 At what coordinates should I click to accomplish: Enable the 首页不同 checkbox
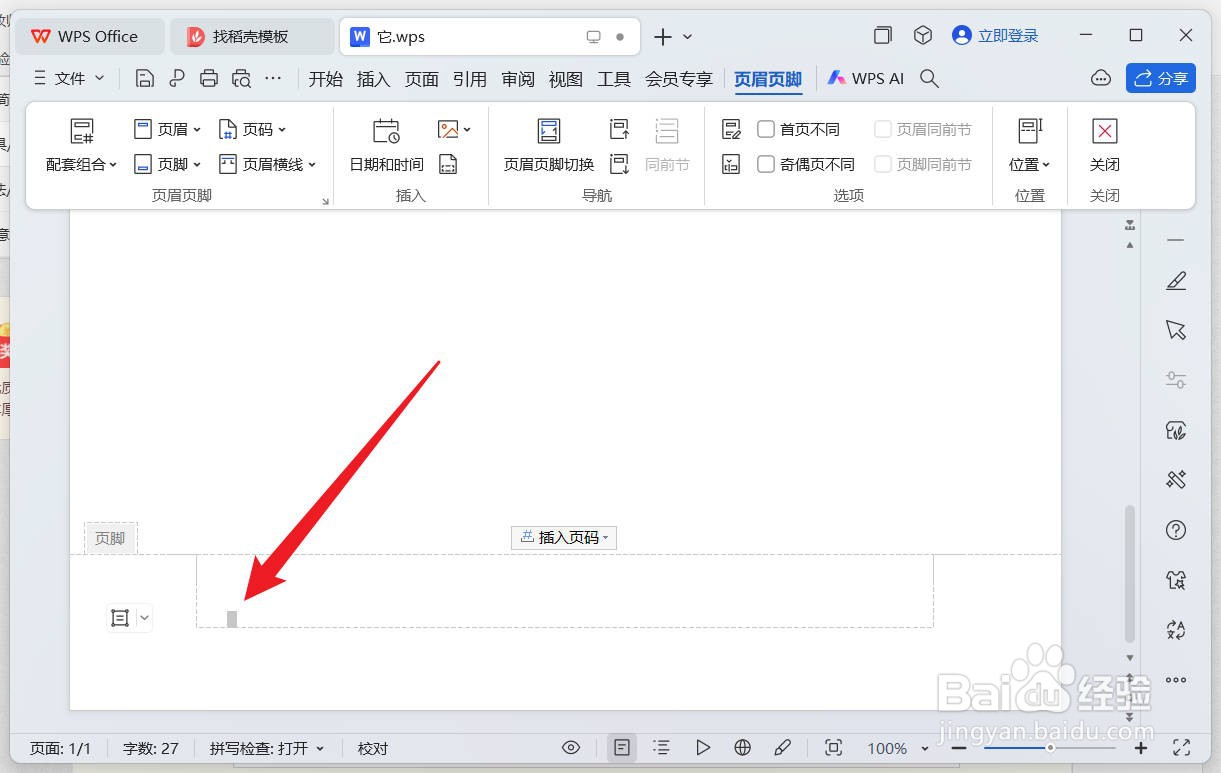point(767,128)
